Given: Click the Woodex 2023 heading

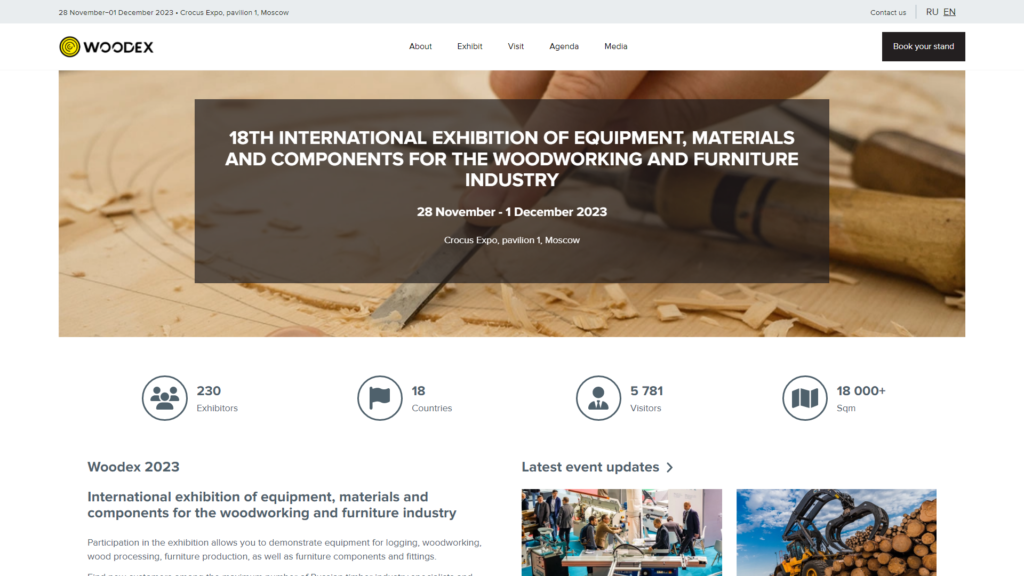Looking at the screenshot, I should [133, 467].
